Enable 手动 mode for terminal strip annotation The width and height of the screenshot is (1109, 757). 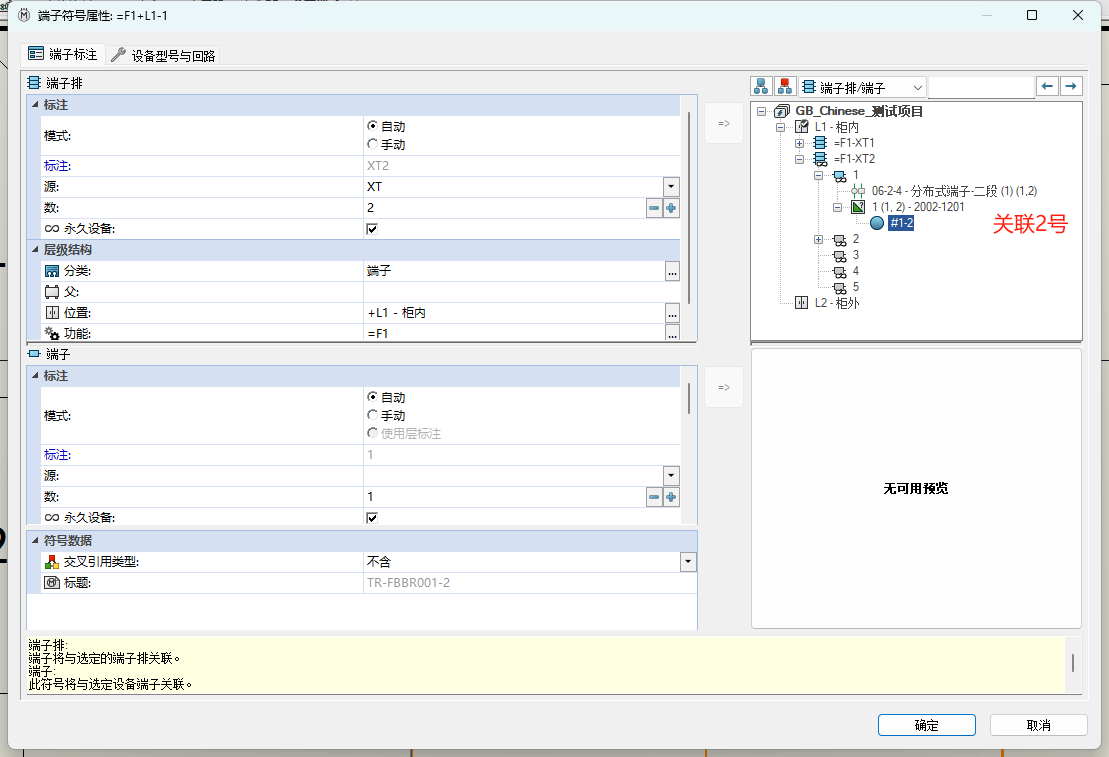click(371, 141)
